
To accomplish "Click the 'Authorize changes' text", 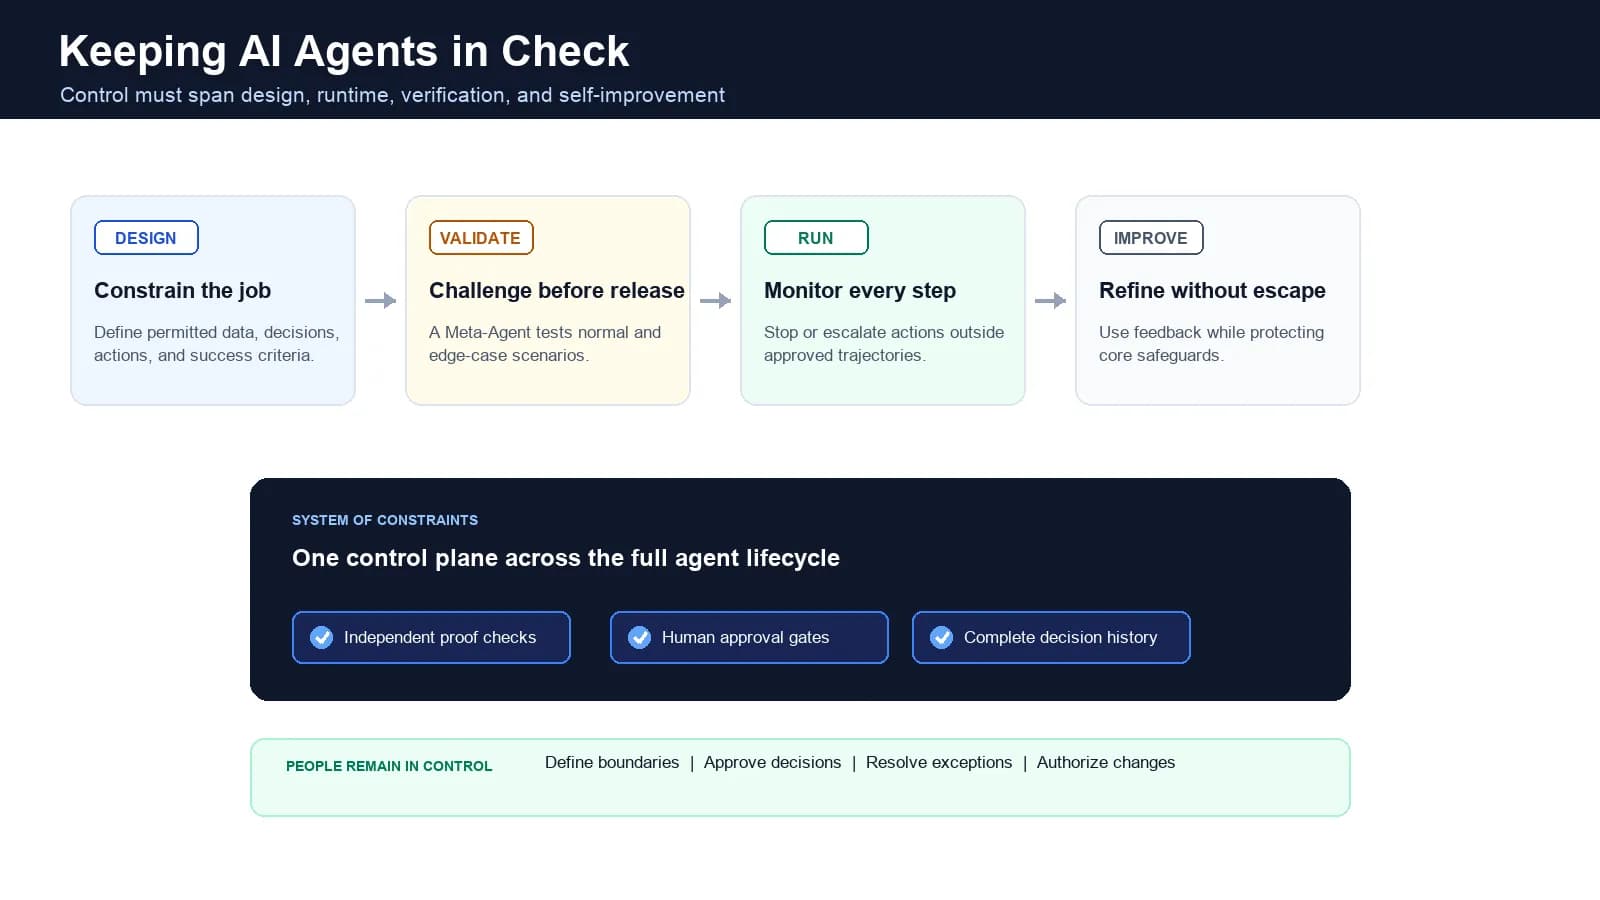I will [x=1106, y=762].
